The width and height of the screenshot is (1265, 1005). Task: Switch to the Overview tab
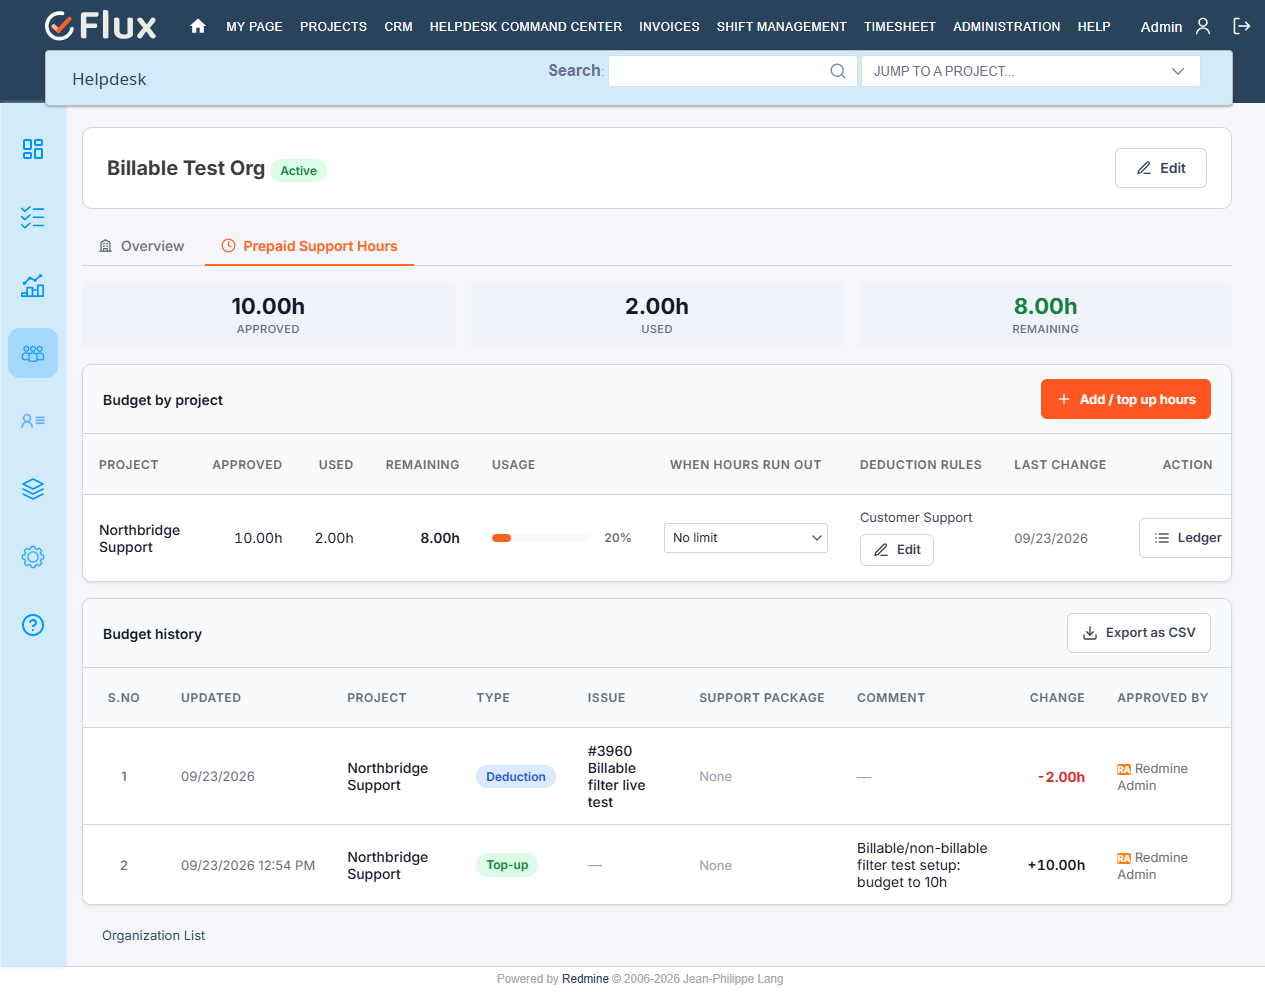[x=142, y=246]
